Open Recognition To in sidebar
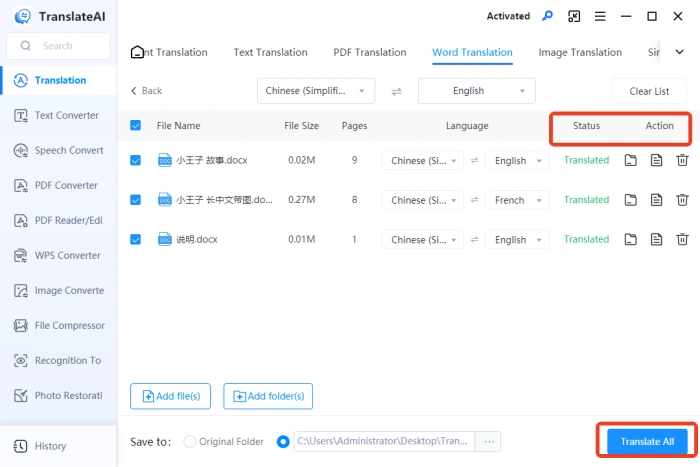The height and width of the screenshot is (467, 700). [x=58, y=360]
